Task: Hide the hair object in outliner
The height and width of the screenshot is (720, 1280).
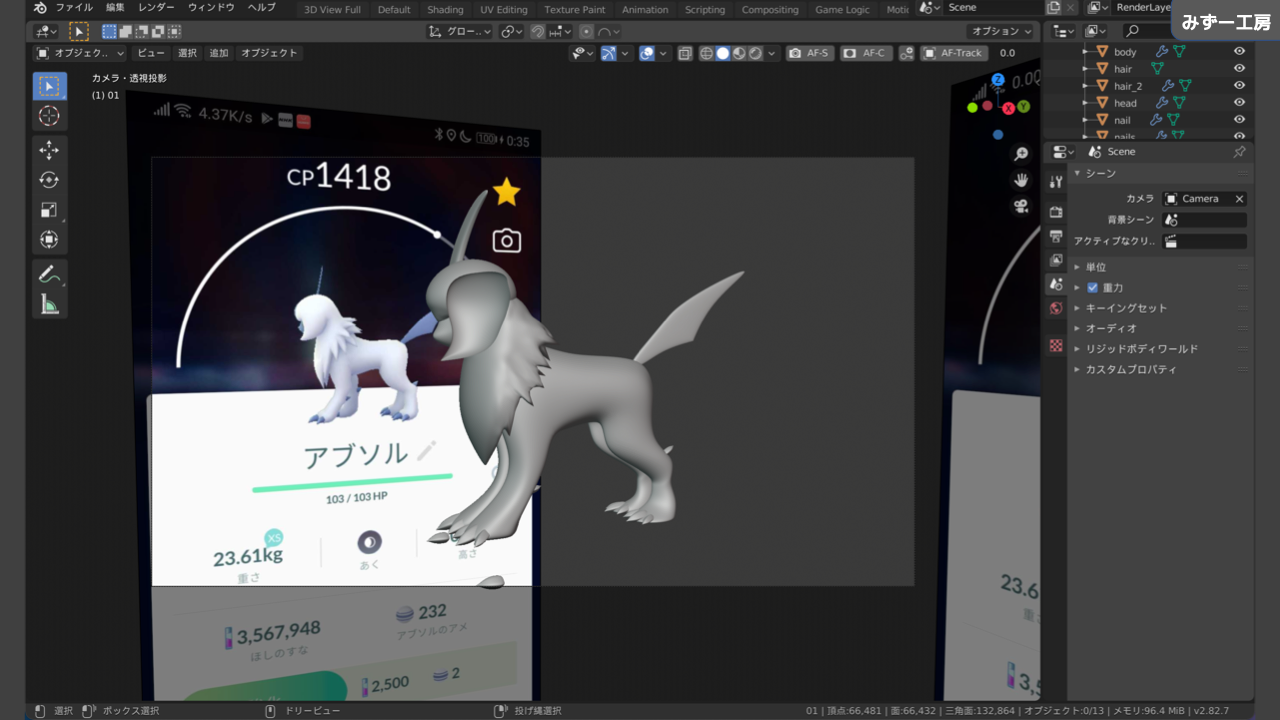Action: (x=1239, y=69)
